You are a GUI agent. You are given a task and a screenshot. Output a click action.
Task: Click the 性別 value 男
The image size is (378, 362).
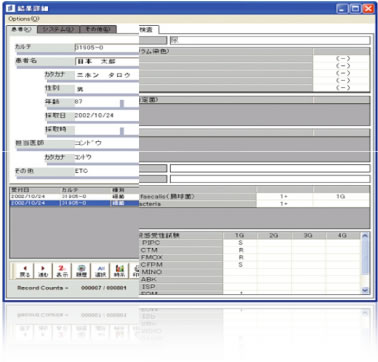[80, 89]
